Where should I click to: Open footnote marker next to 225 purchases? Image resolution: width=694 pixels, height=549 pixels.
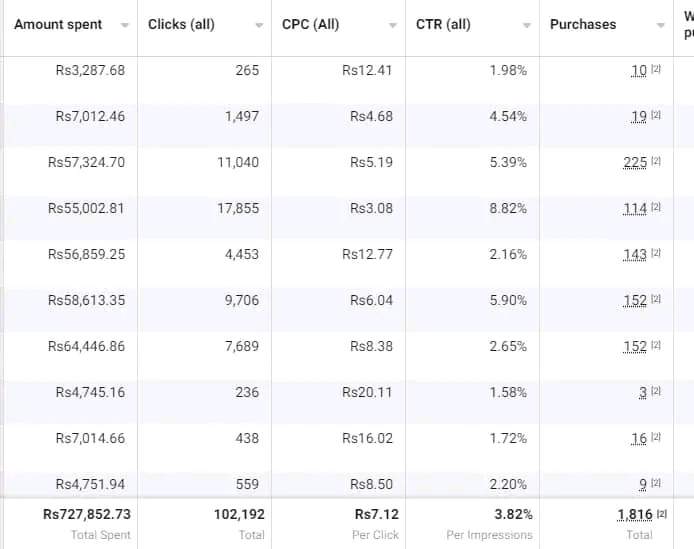click(x=656, y=162)
